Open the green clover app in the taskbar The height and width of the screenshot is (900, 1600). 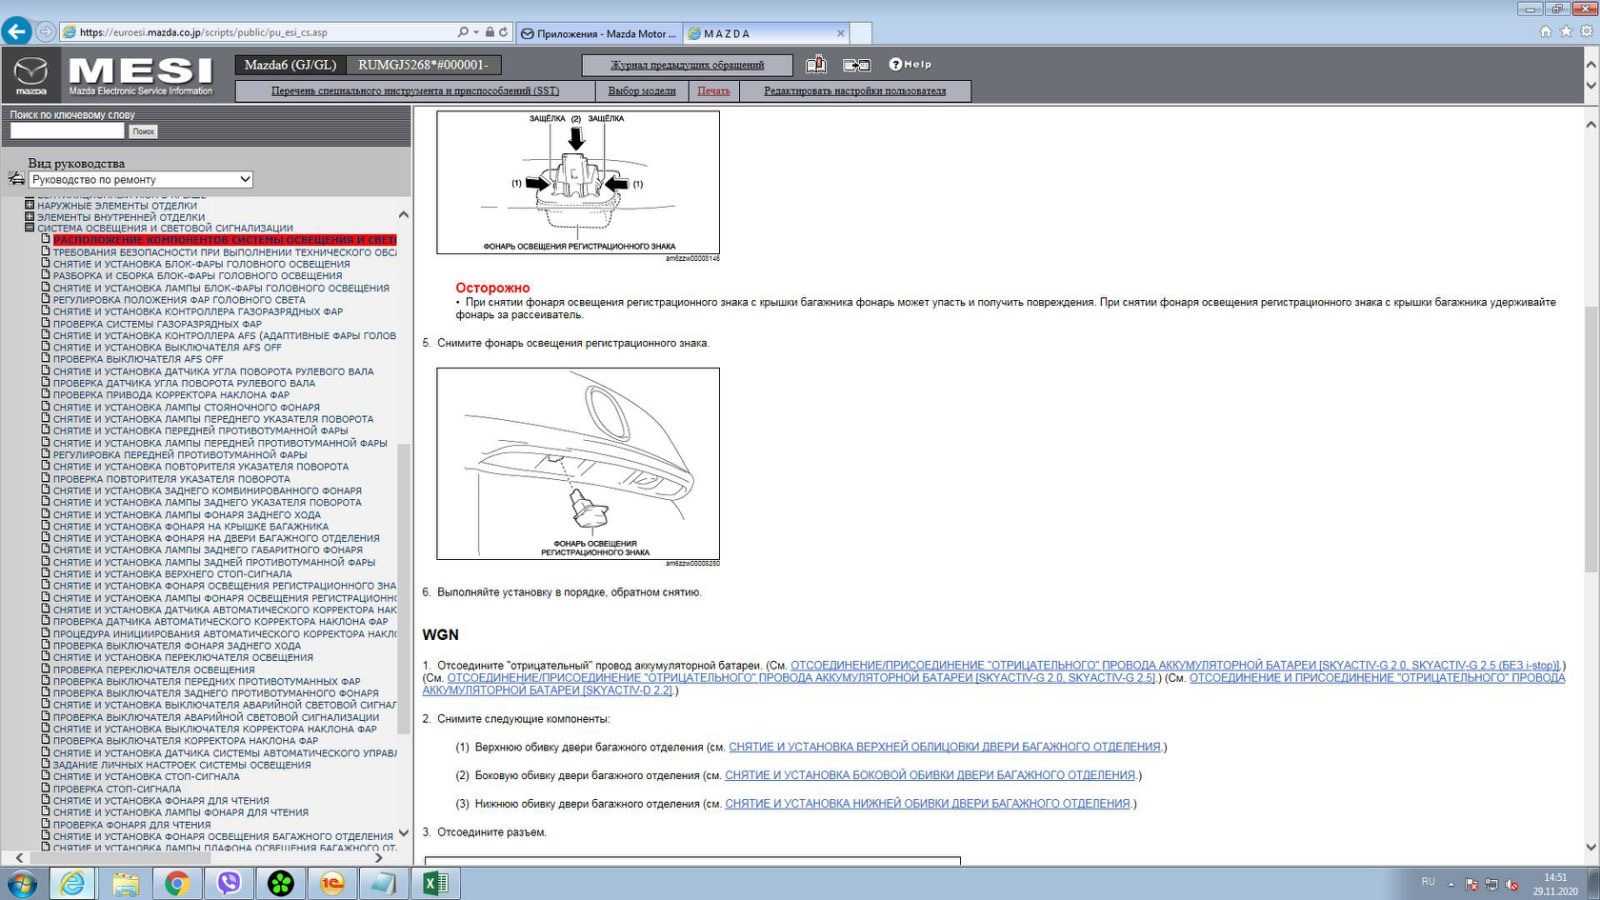tap(281, 884)
